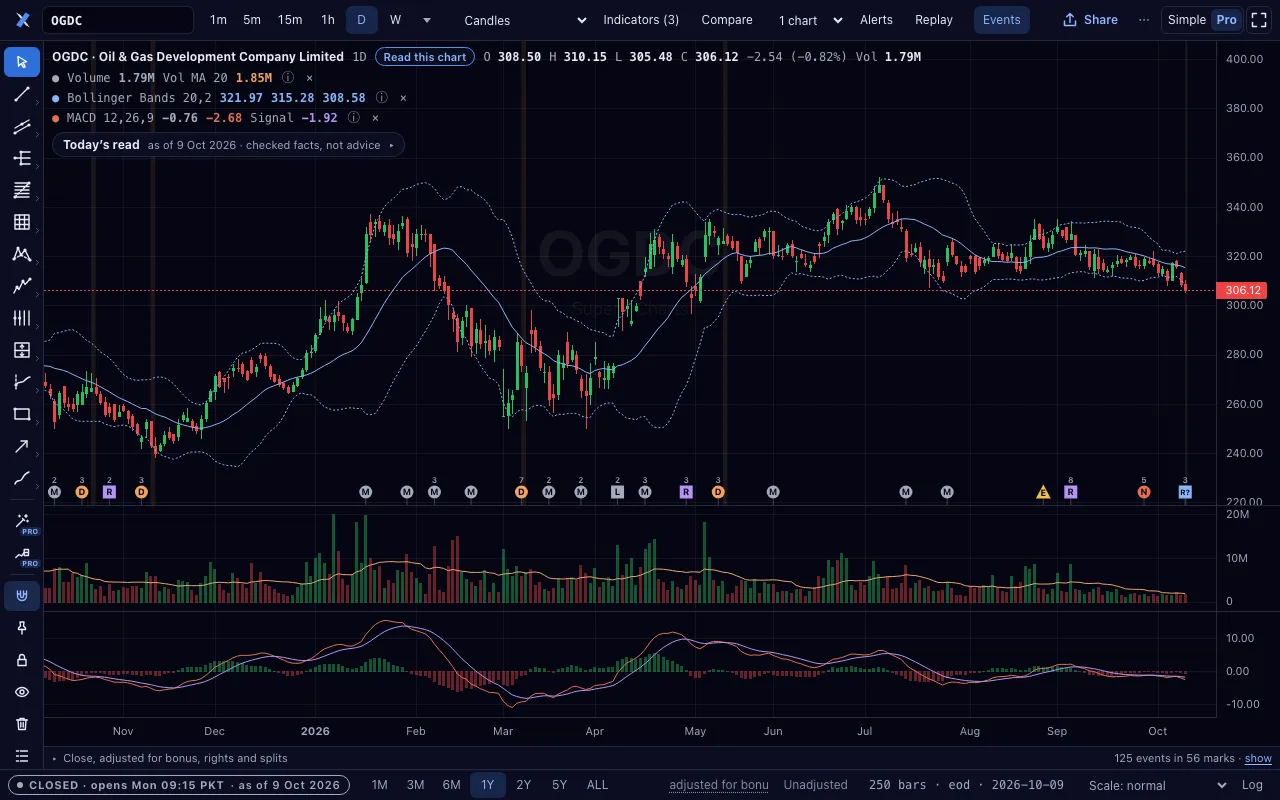Select the magic wand PRO tool
Viewport: 1280px width, 800px height.
point(22,522)
